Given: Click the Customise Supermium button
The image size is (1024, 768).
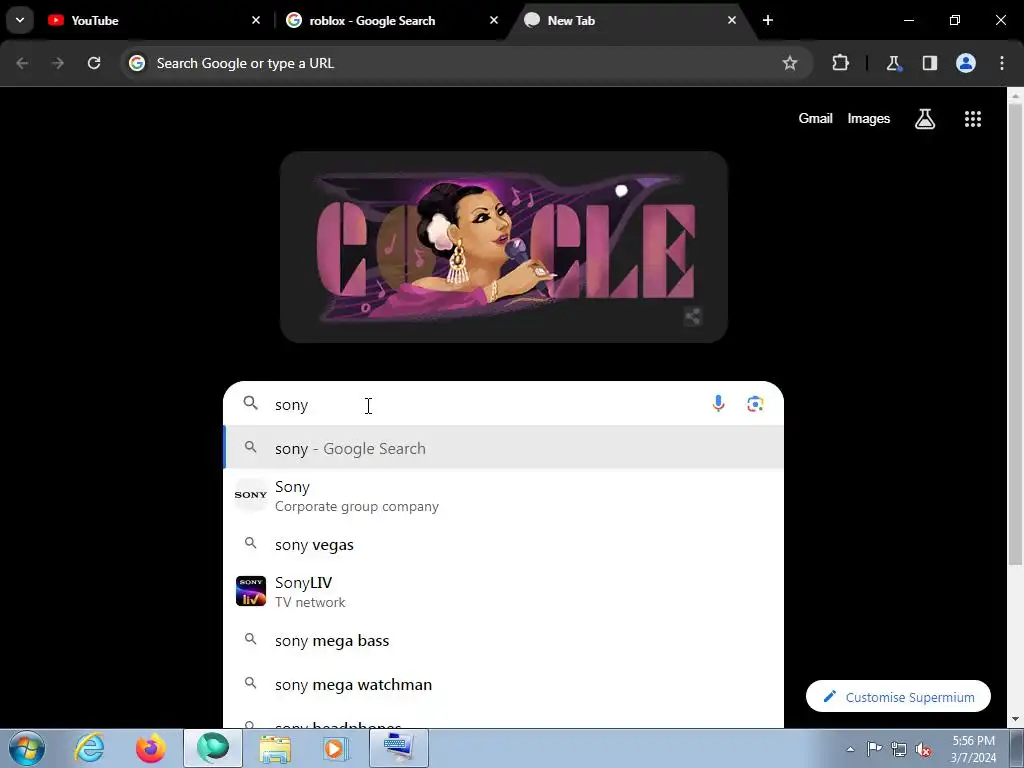Looking at the screenshot, I should (x=898, y=697).
